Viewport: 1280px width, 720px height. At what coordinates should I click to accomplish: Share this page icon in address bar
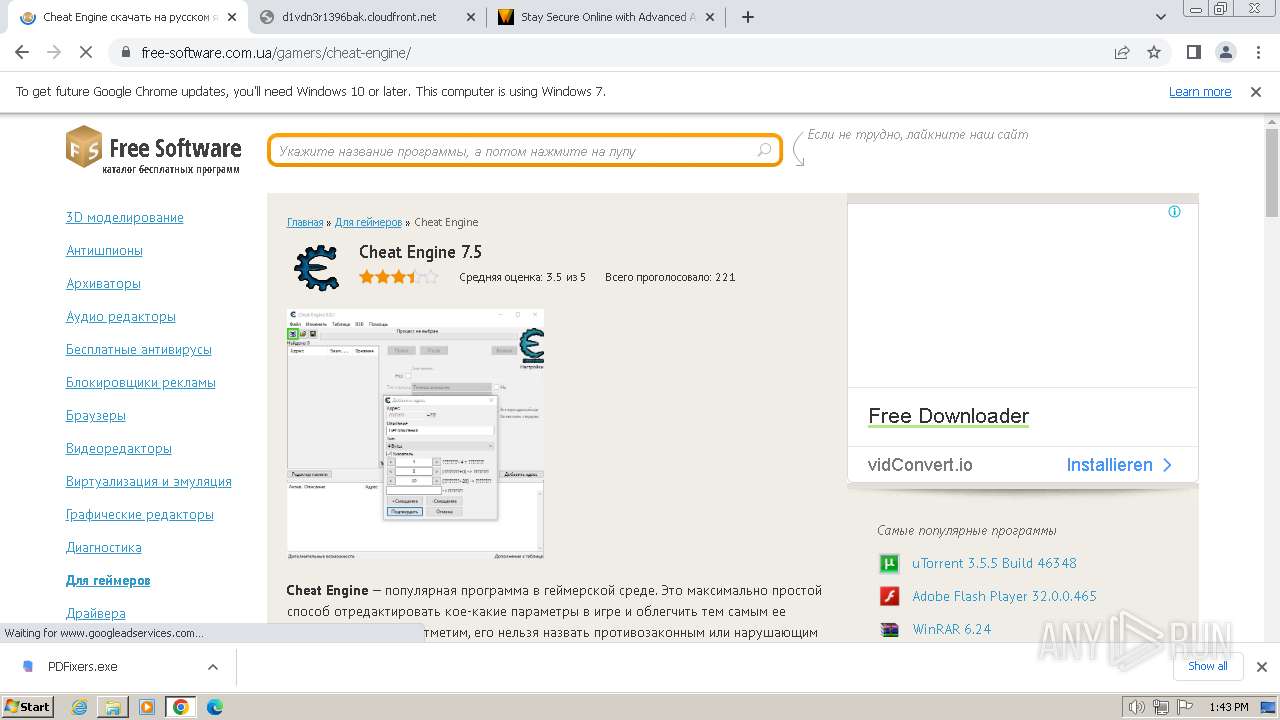tap(1122, 52)
